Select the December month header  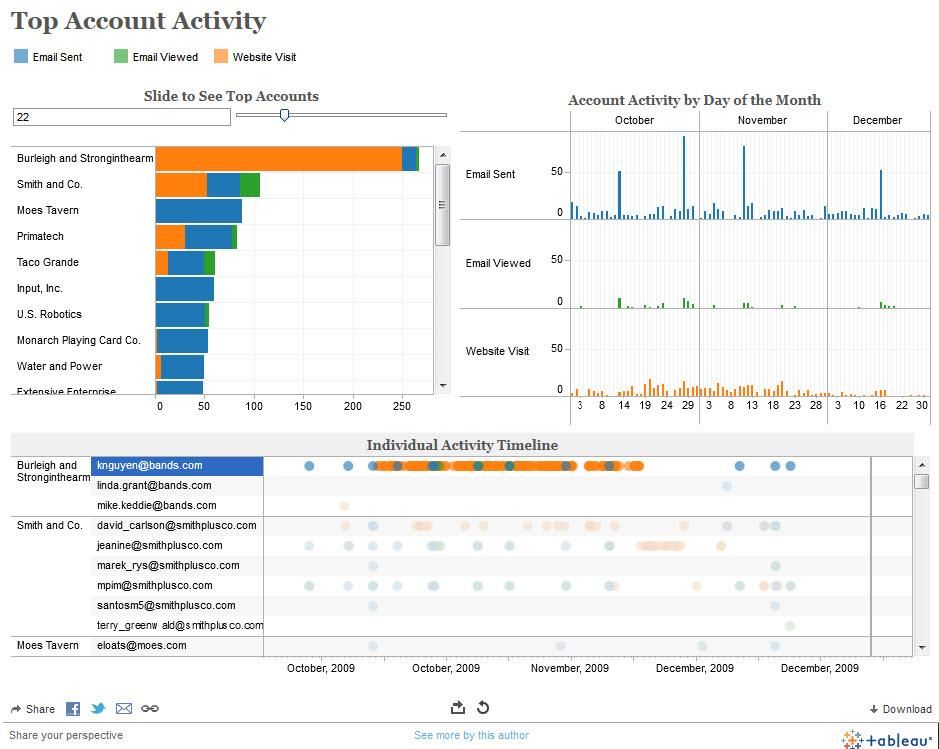point(877,120)
